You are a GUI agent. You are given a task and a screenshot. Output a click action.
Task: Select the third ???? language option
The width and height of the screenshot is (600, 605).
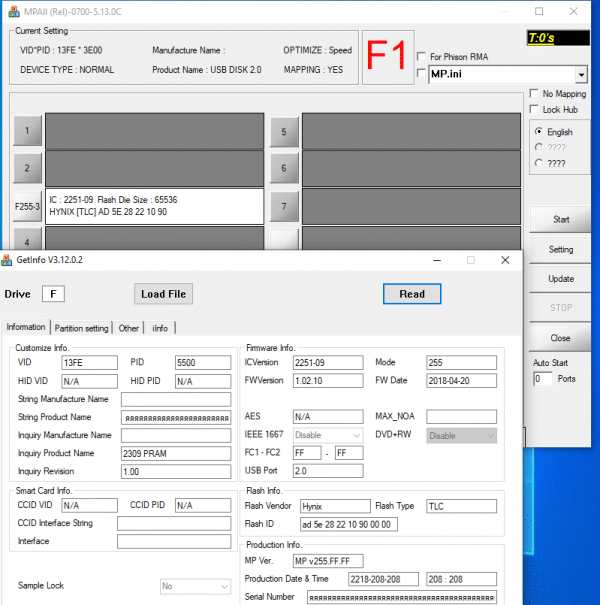pos(539,163)
